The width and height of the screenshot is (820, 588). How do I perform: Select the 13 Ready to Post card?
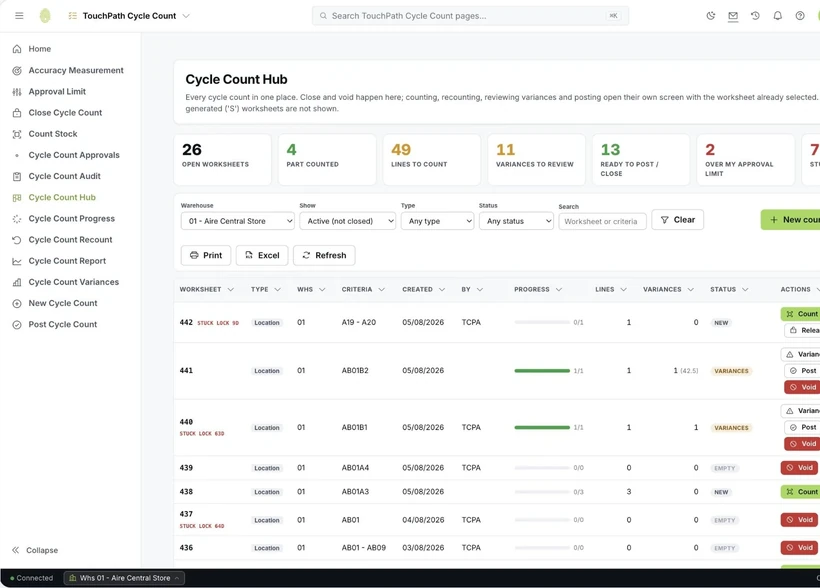point(641,160)
